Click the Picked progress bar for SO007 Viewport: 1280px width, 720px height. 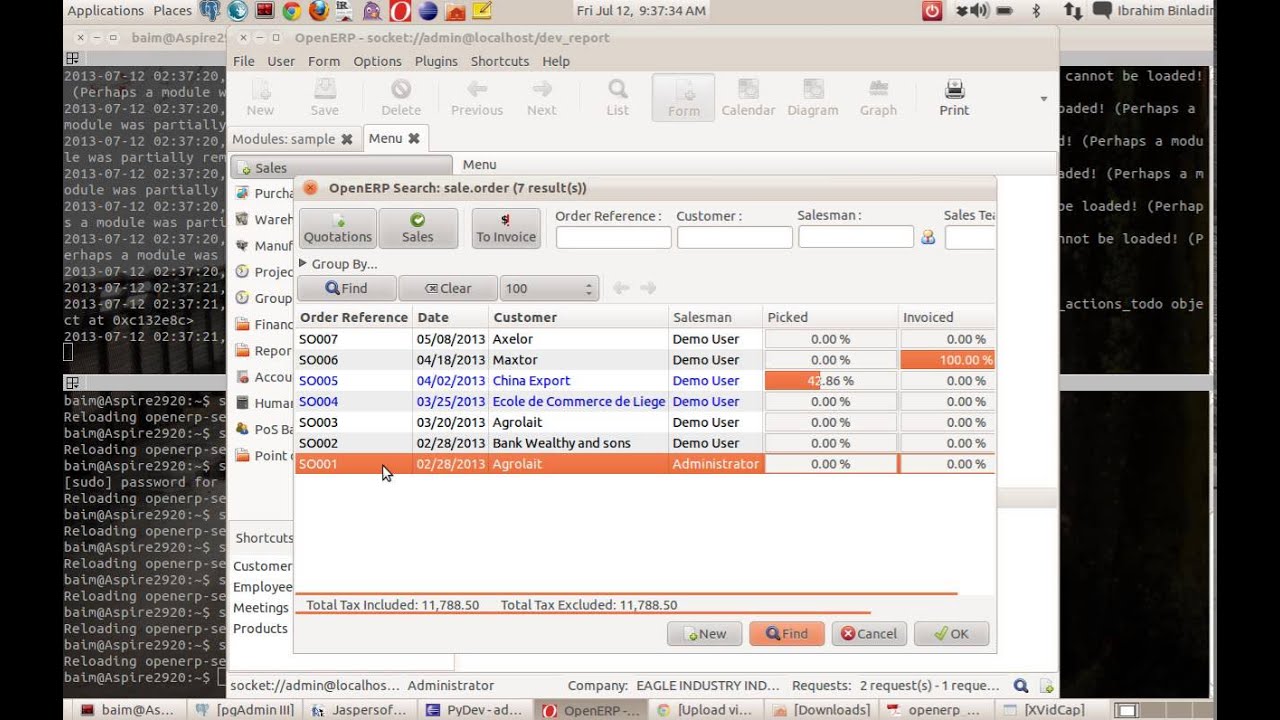pos(830,339)
